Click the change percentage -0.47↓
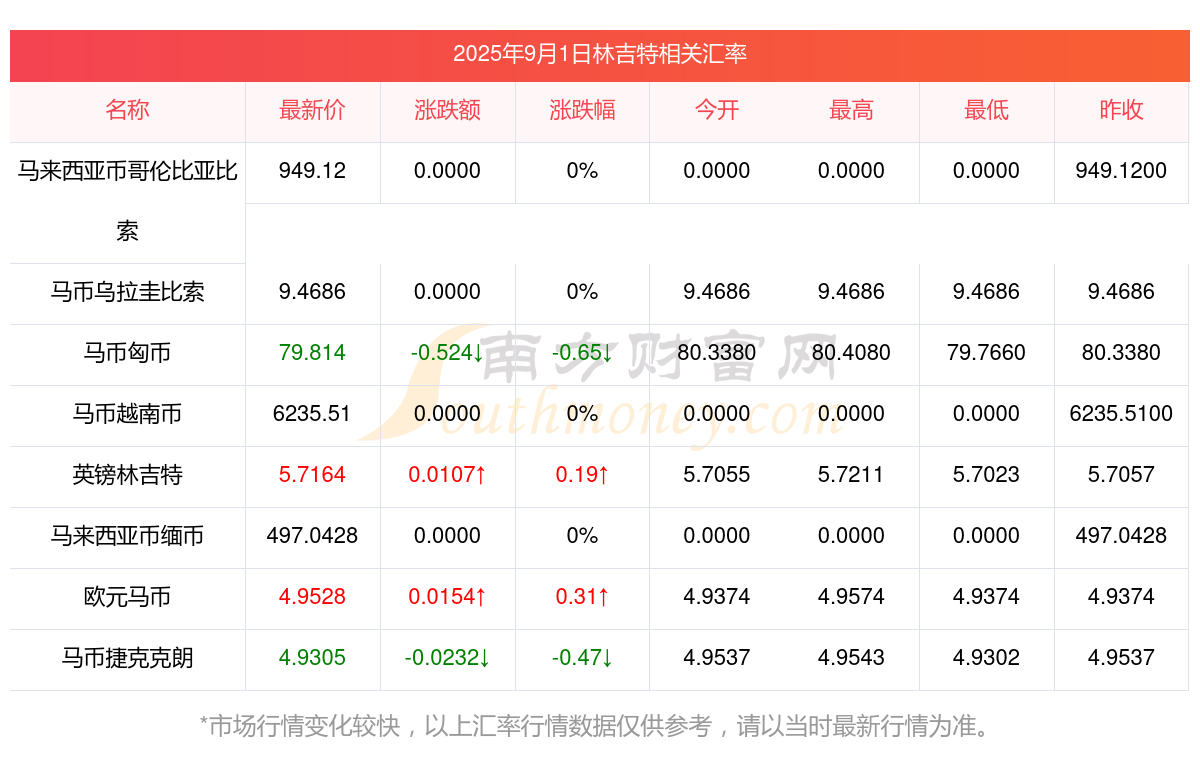The height and width of the screenshot is (757, 1200). coord(582,658)
